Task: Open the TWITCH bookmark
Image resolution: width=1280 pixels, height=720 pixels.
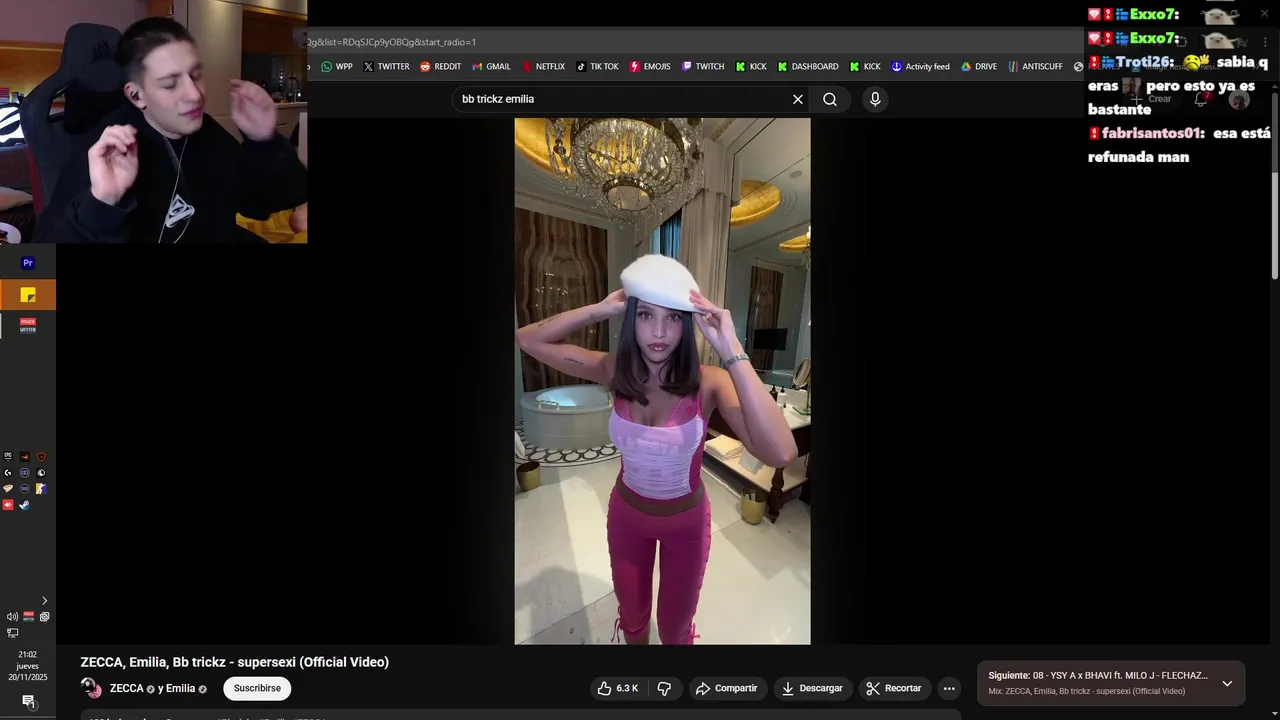Action: 703,67
